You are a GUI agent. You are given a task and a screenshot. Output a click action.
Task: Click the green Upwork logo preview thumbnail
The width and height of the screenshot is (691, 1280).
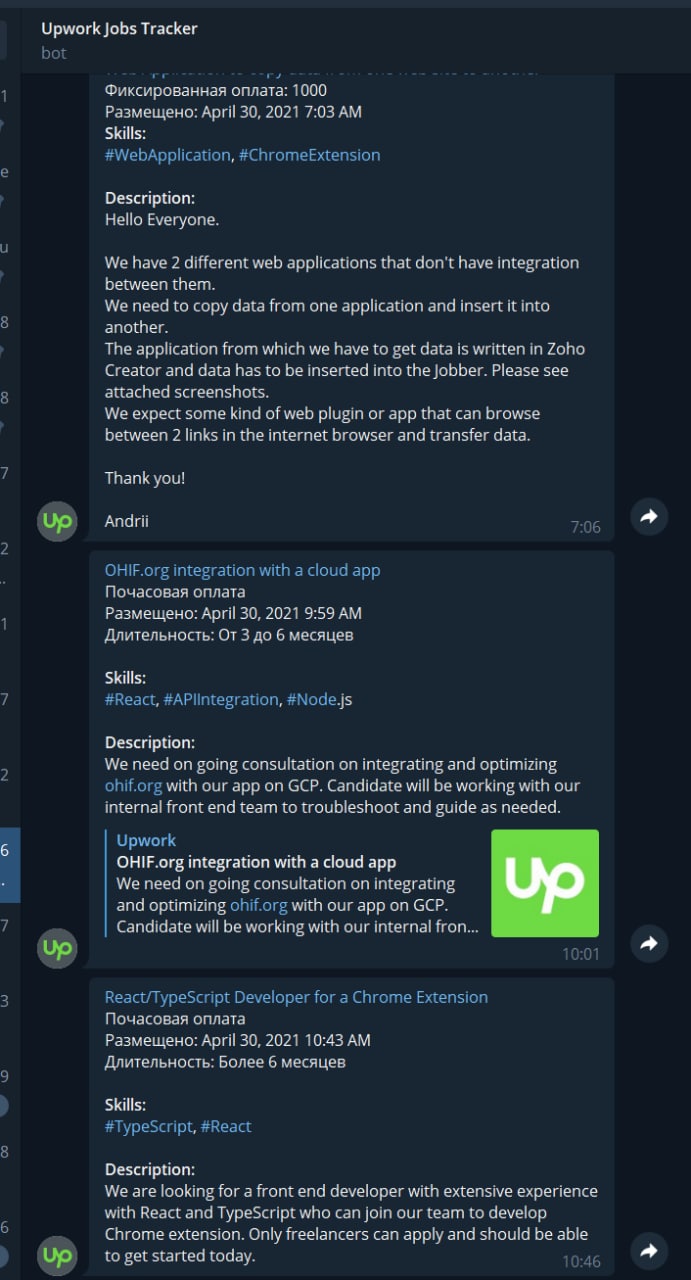[x=545, y=883]
